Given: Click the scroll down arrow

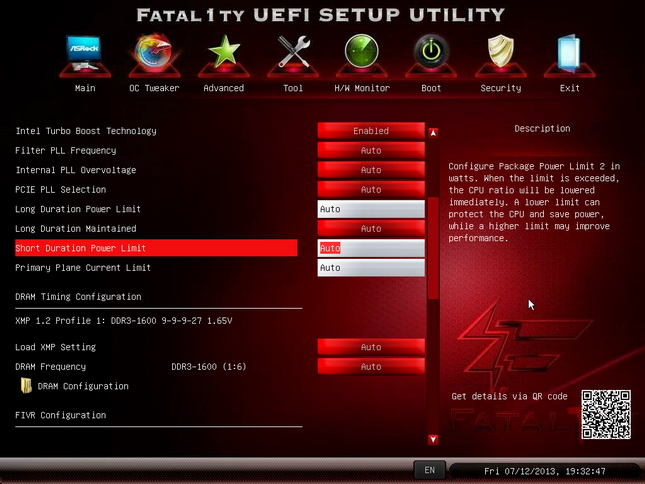Looking at the screenshot, I should pyautogui.click(x=433, y=440).
